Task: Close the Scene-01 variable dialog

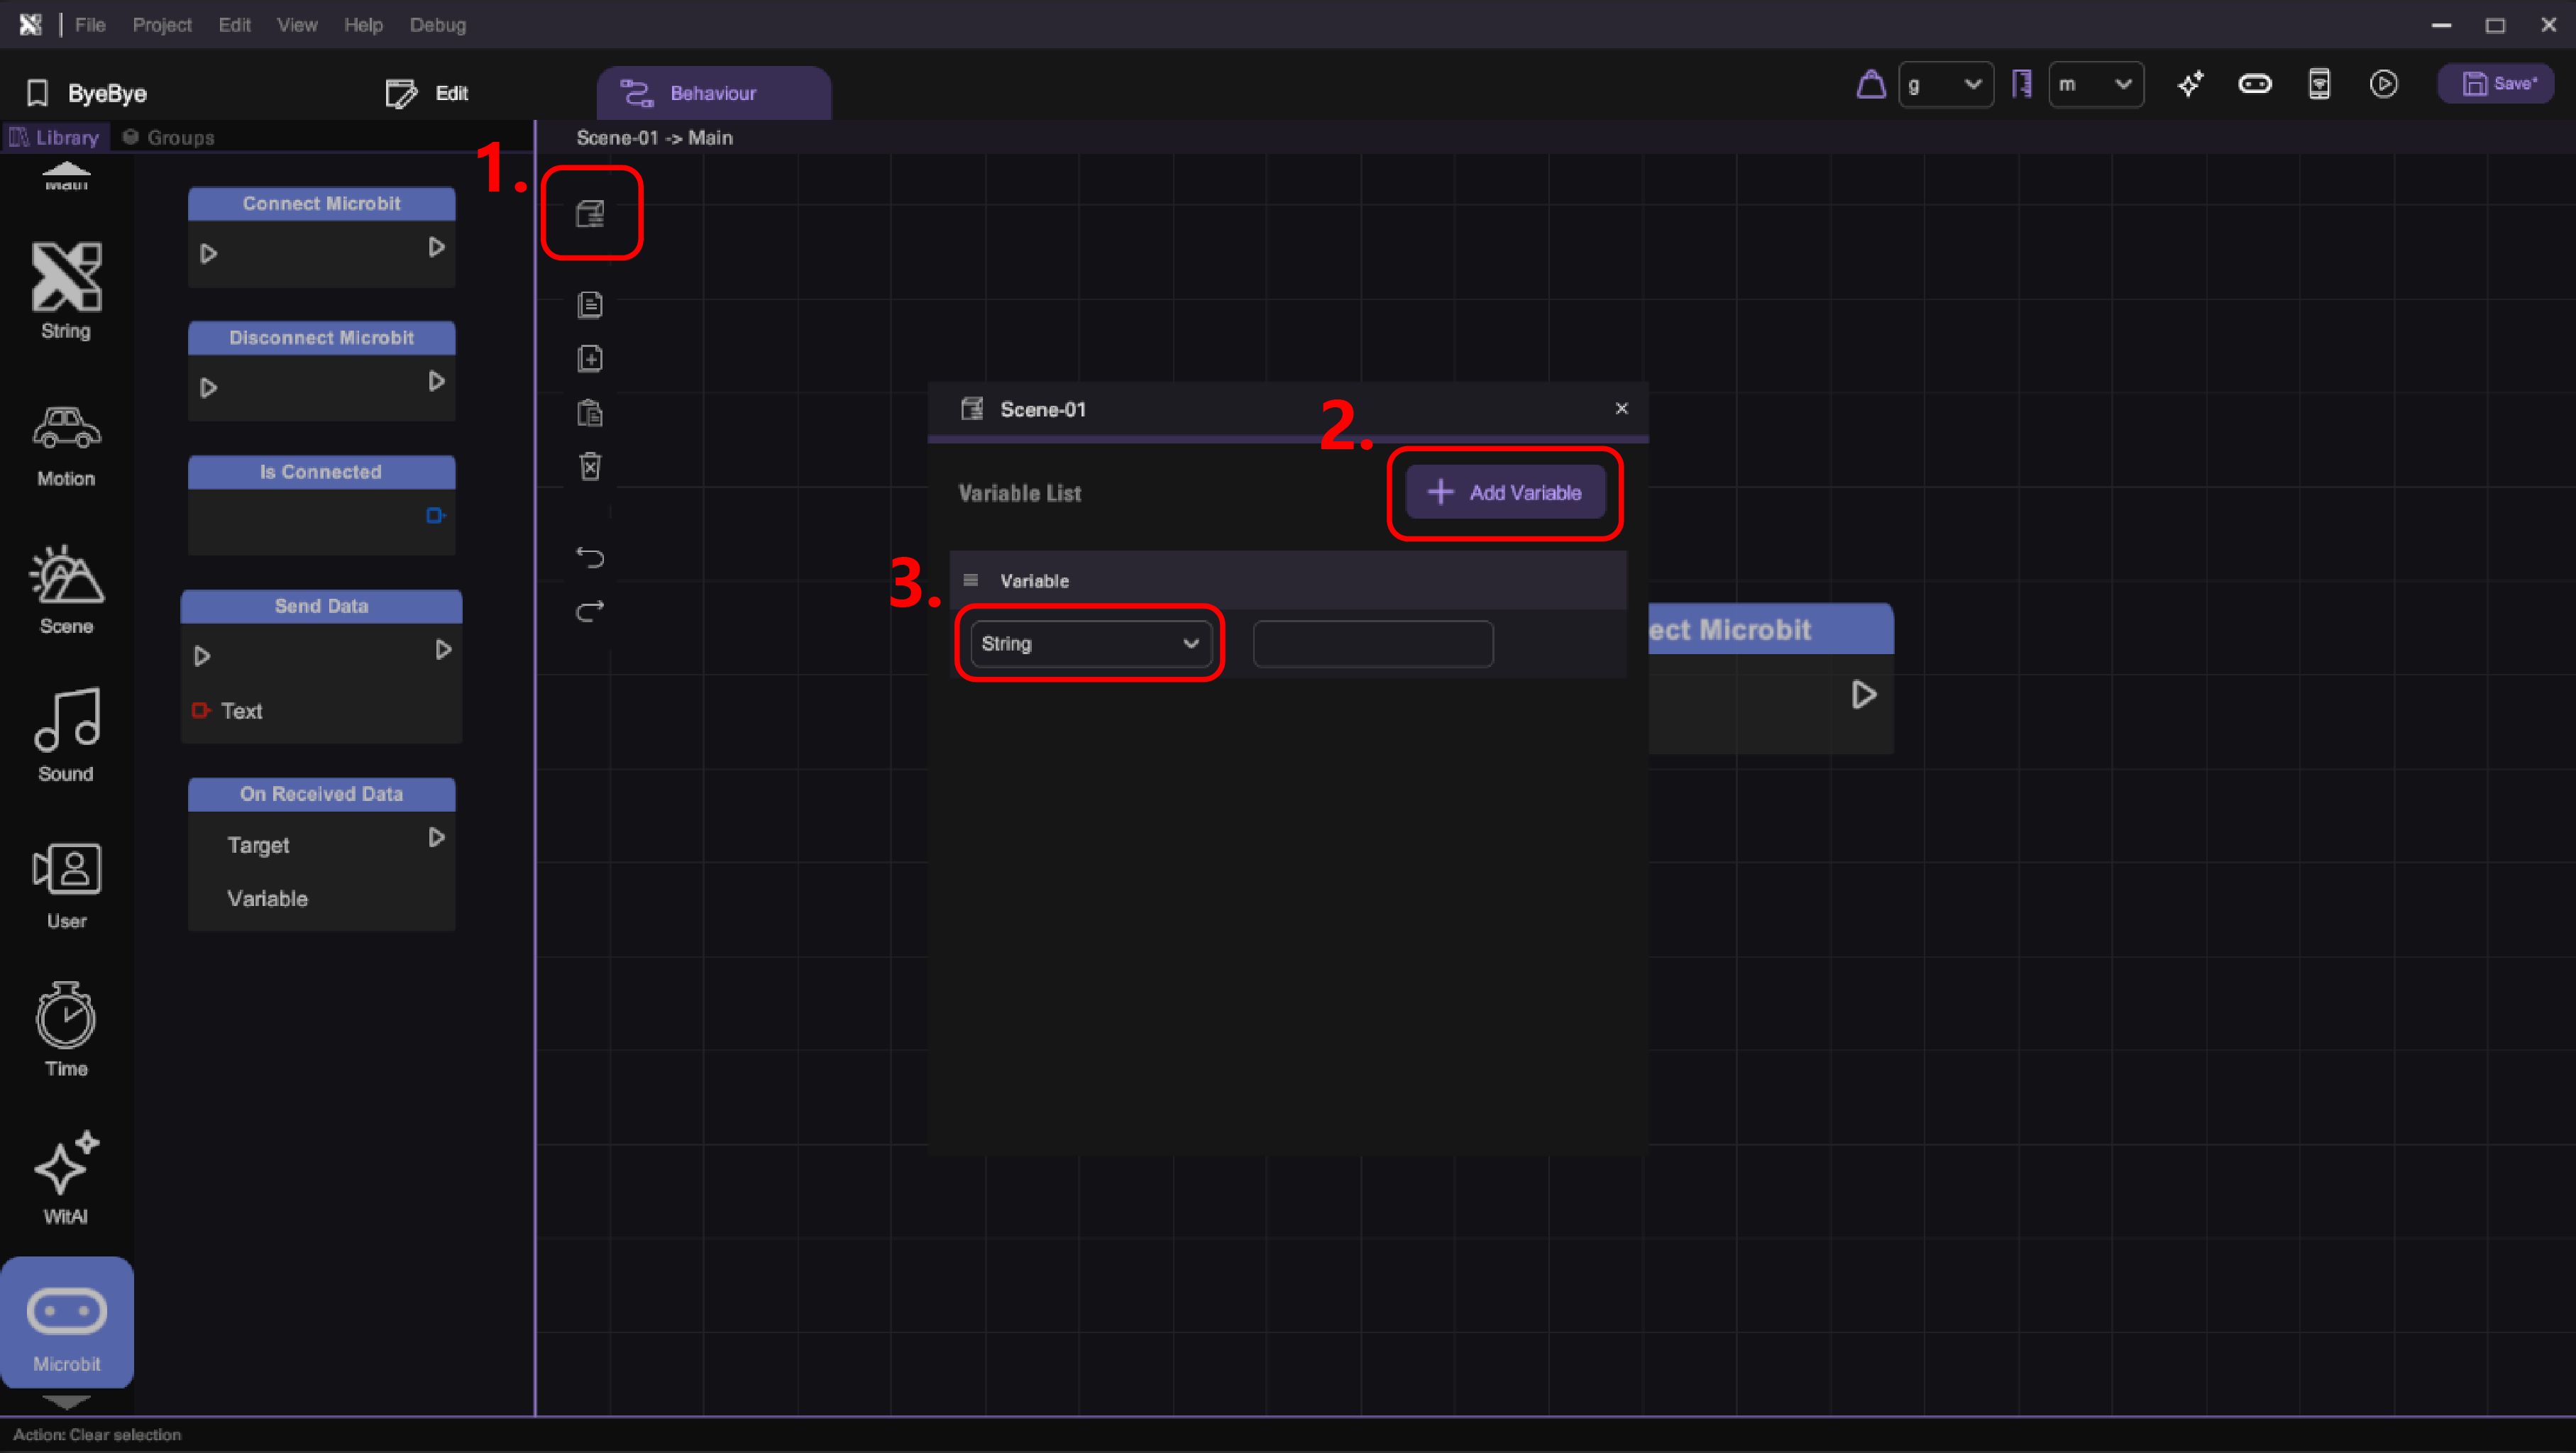Action: (x=1621, y=408)
